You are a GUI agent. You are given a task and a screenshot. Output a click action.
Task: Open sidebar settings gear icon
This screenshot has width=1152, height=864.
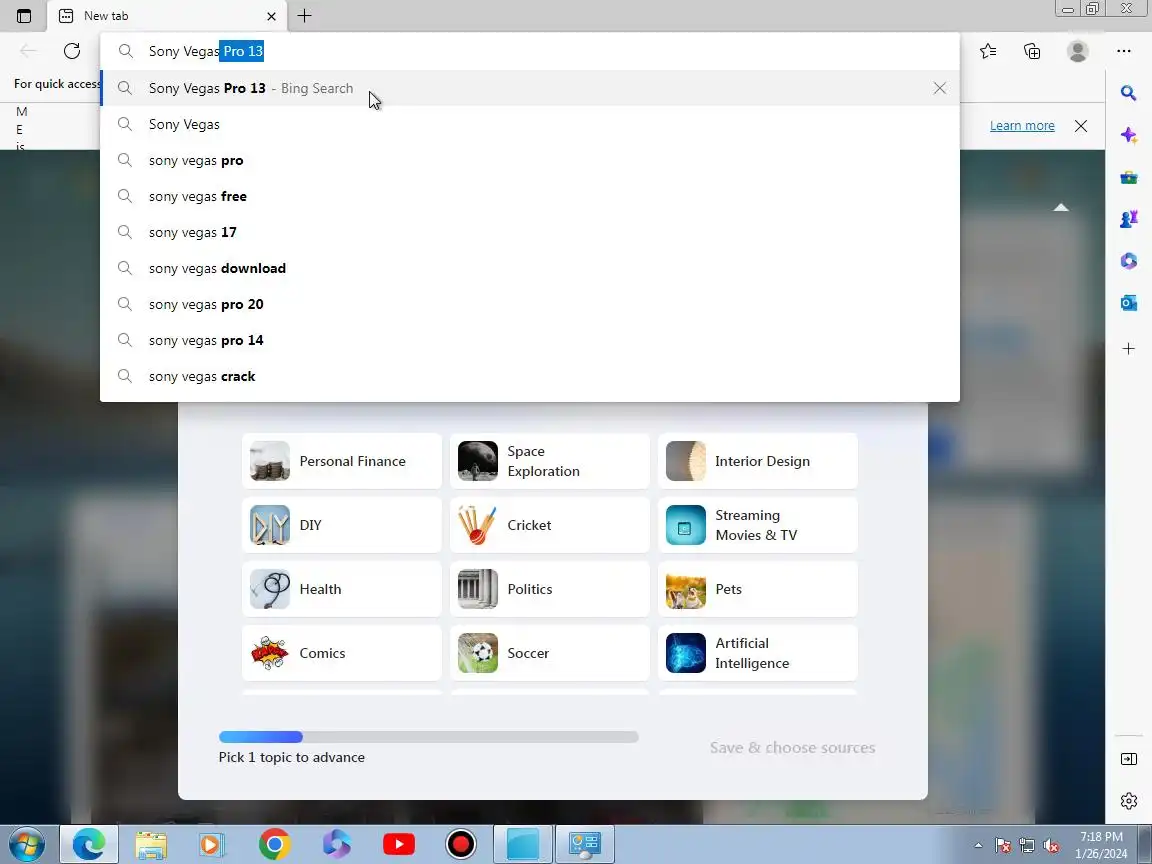click(x=1128, y=801)
